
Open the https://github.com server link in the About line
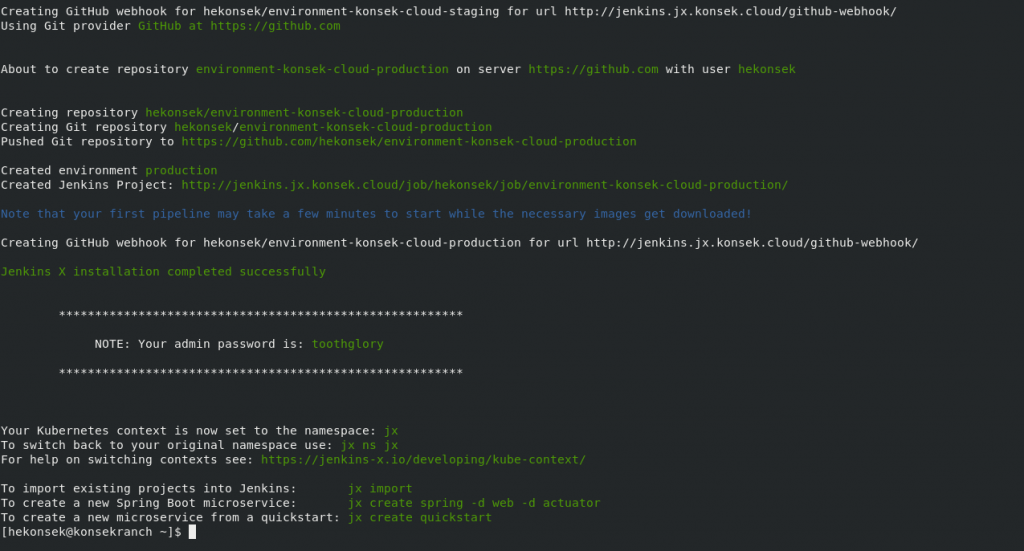[593, 69]
